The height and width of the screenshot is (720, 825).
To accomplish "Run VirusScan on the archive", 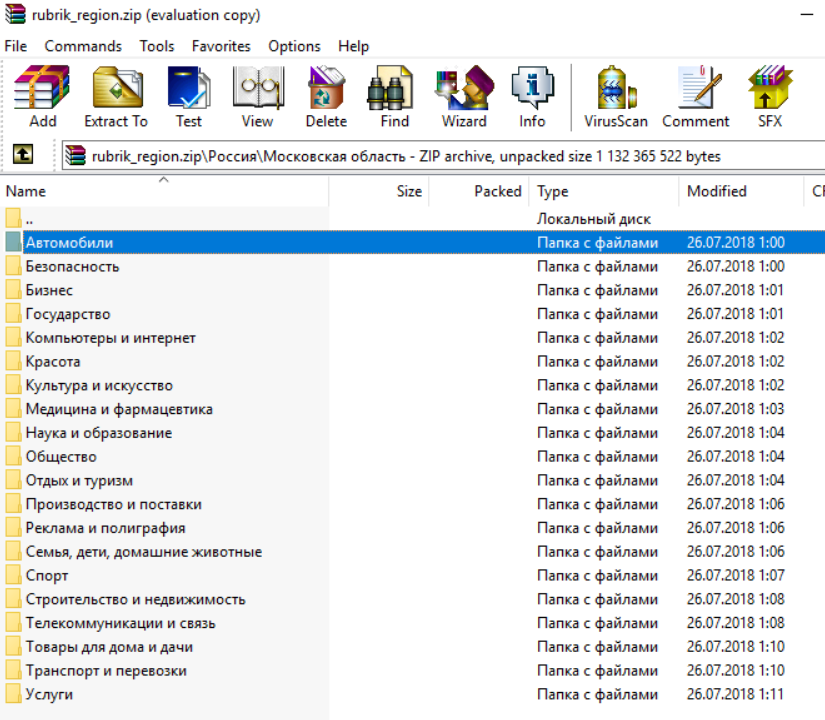I will tap(616, 97).
